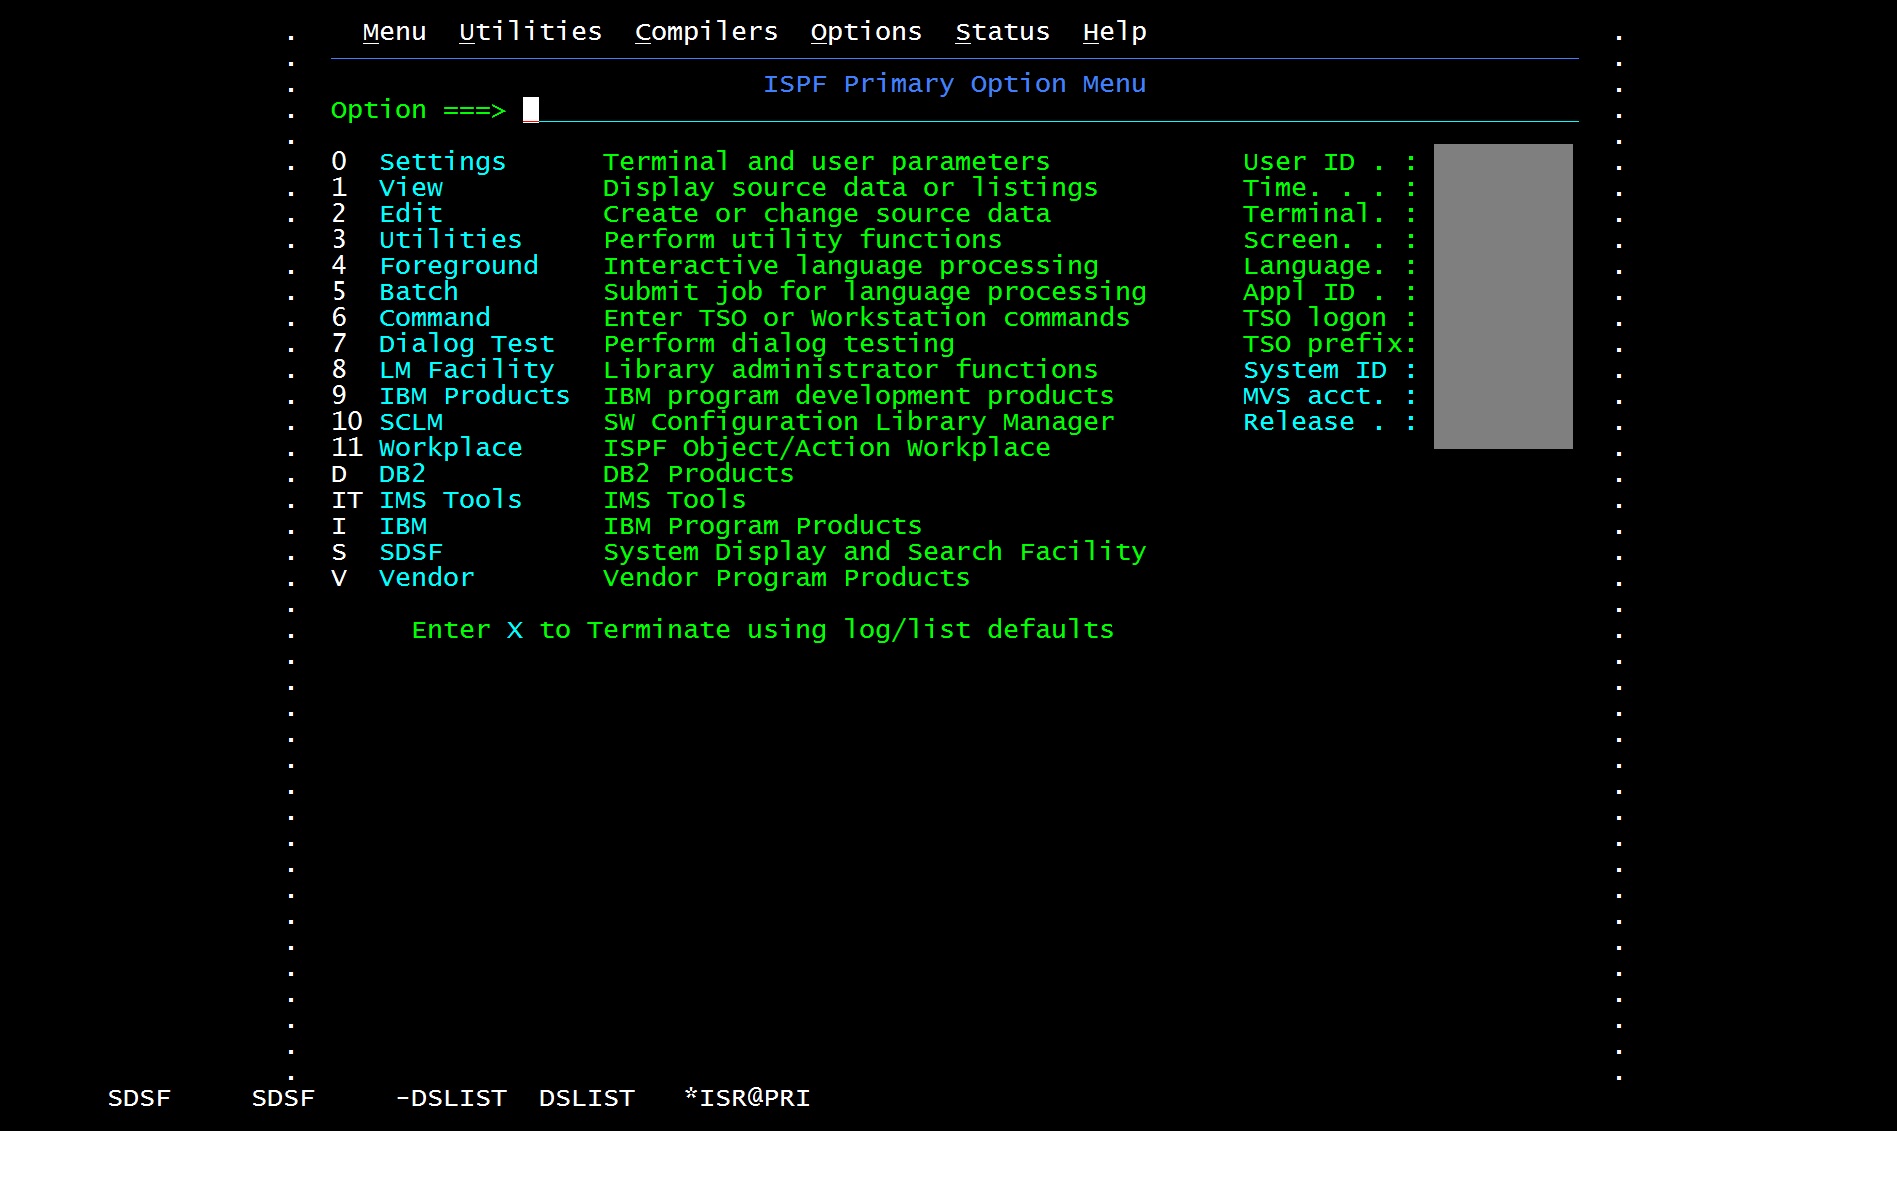Open the Utilities pull-down in the action bar
The image size is (1897, 1200).
(530, 32)
